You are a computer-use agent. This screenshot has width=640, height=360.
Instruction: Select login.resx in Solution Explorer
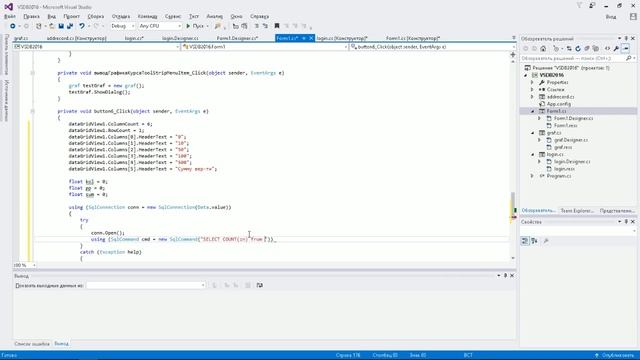click(564, 169)
